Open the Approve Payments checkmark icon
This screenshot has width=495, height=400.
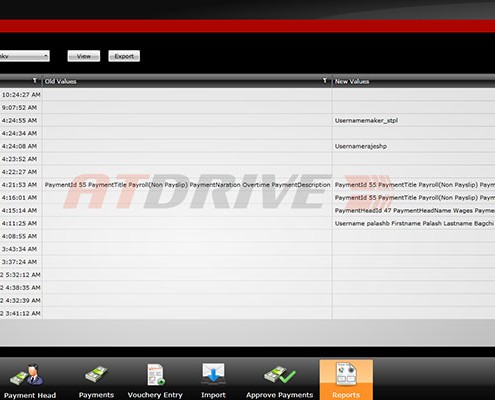[280, 375]
